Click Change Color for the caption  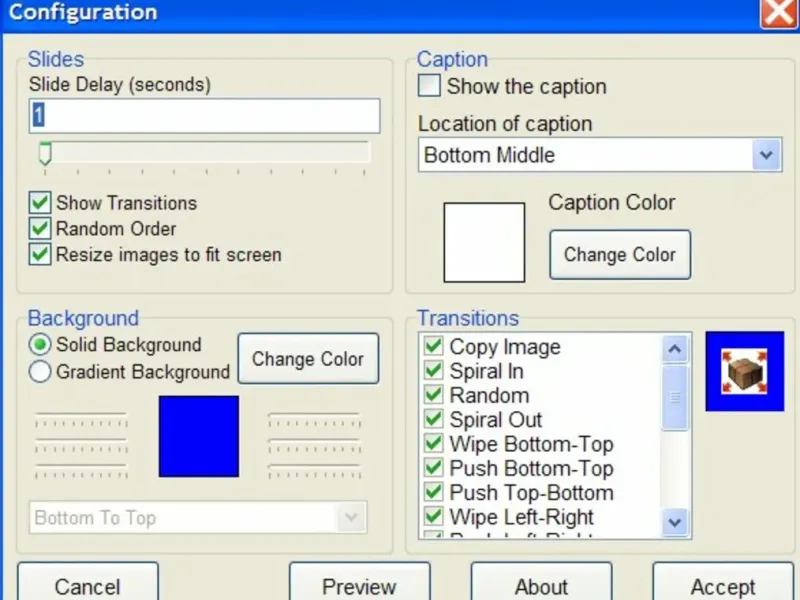(619, 254)
